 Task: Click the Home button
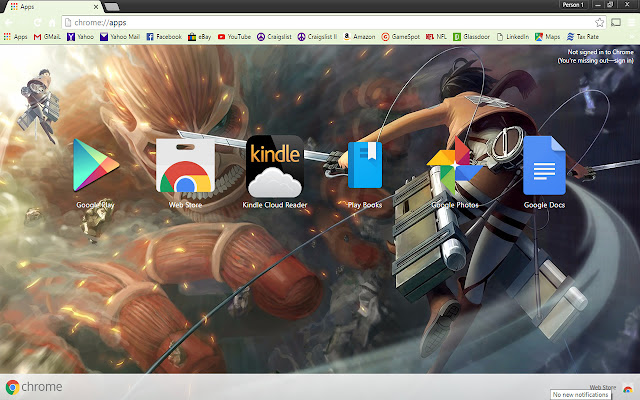click(x=52, y=22)
